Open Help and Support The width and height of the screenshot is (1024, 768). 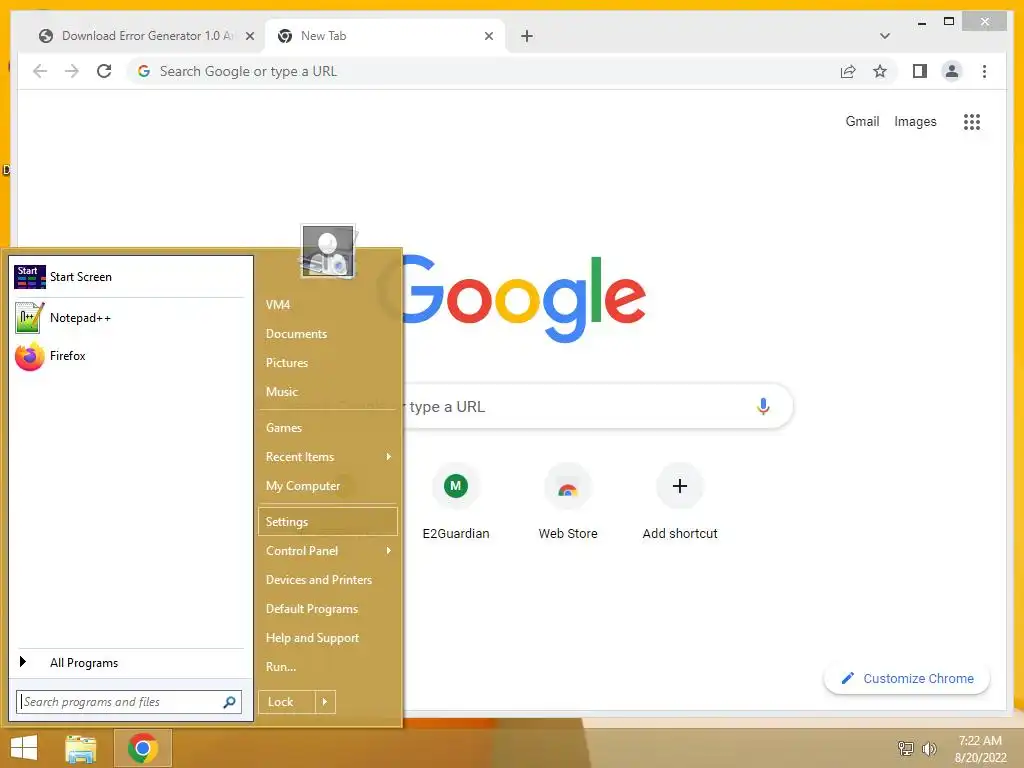tap(328, 638)
